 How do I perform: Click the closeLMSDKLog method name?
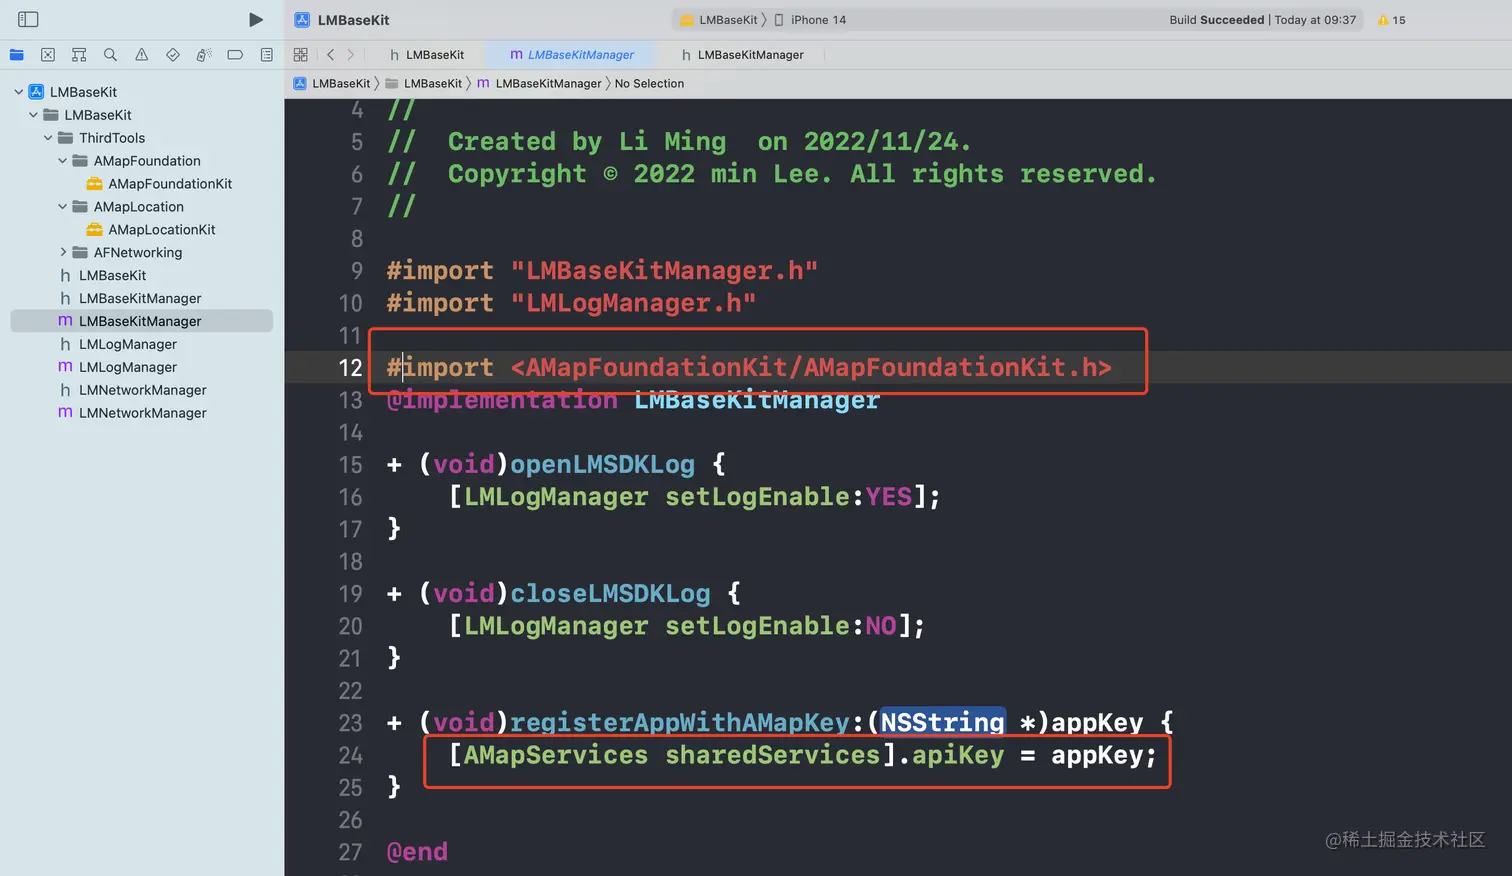(x=610, y=594)
